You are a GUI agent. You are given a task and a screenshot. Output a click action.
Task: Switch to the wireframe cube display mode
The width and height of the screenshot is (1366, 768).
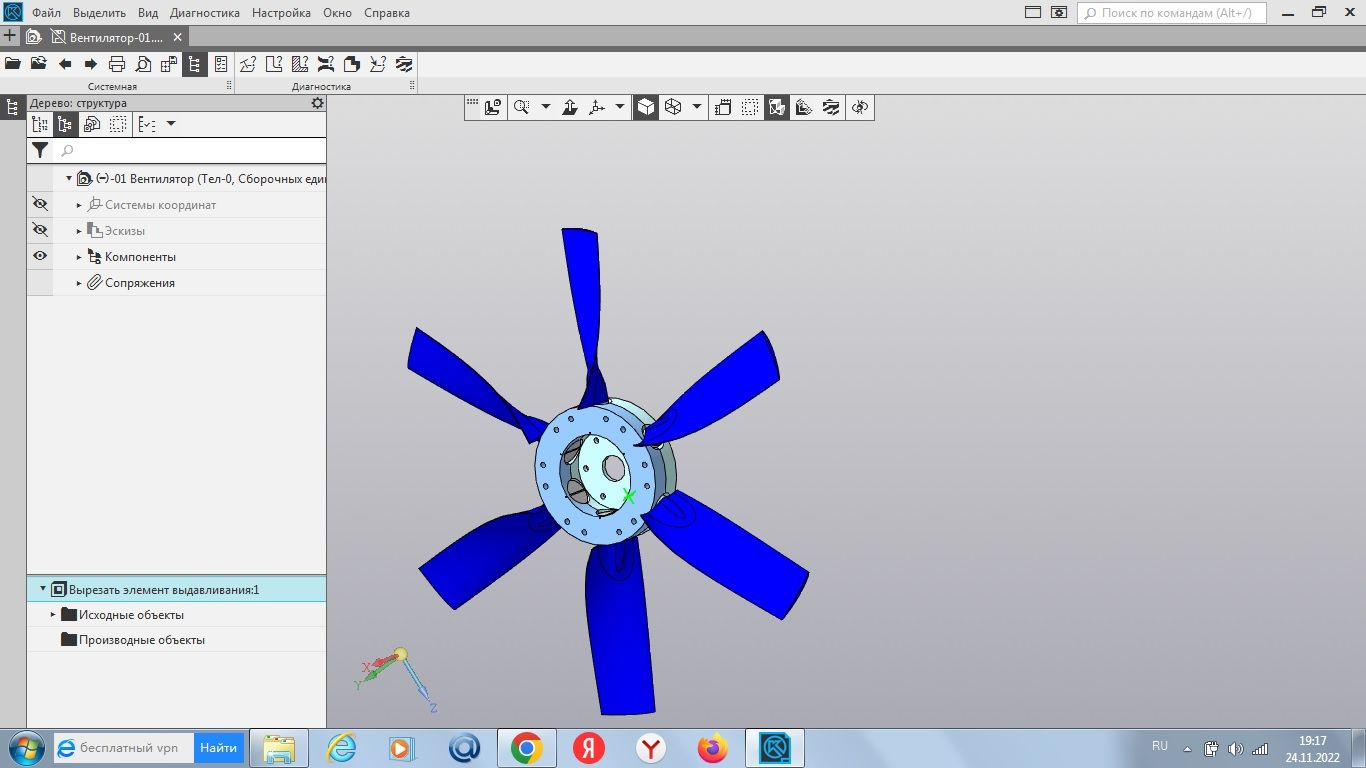point(673,107)
